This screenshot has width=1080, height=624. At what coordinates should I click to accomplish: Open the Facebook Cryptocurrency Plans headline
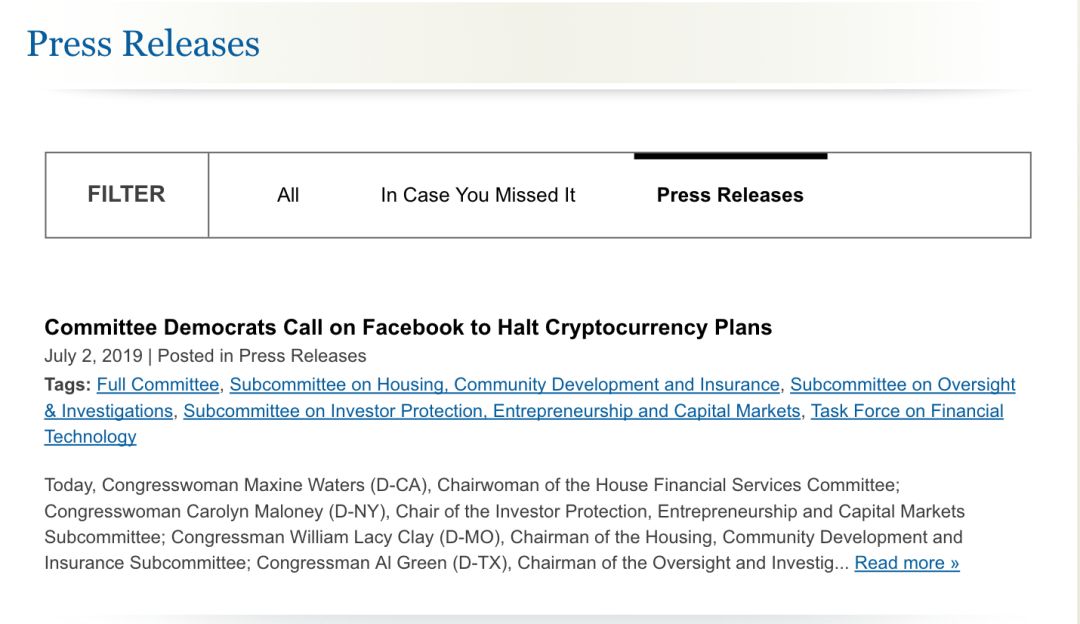coord(408,327)
